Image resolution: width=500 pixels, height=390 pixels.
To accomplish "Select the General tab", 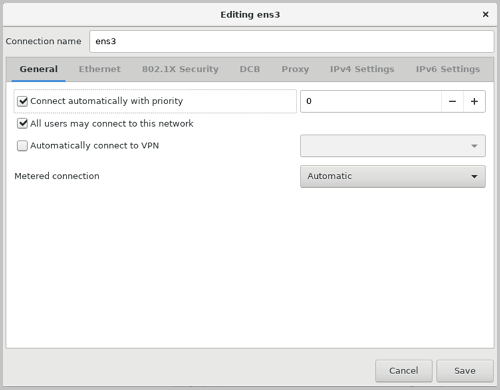I will pyautogui.click(x=39, y=69).
